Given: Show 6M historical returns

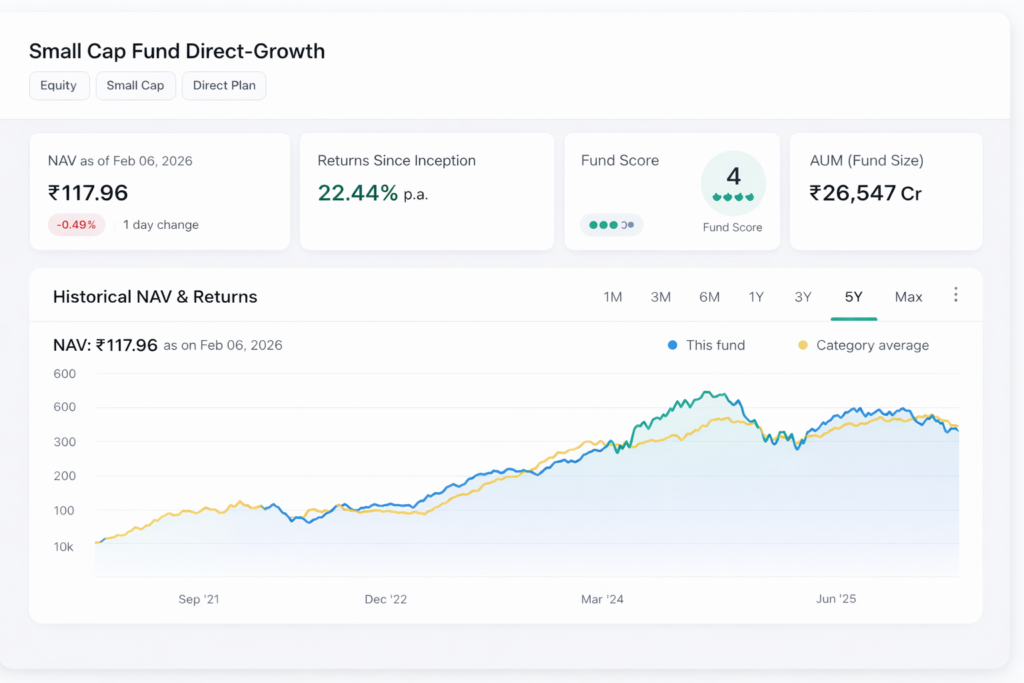Looking at the screenshot, I should coord(709,297).
